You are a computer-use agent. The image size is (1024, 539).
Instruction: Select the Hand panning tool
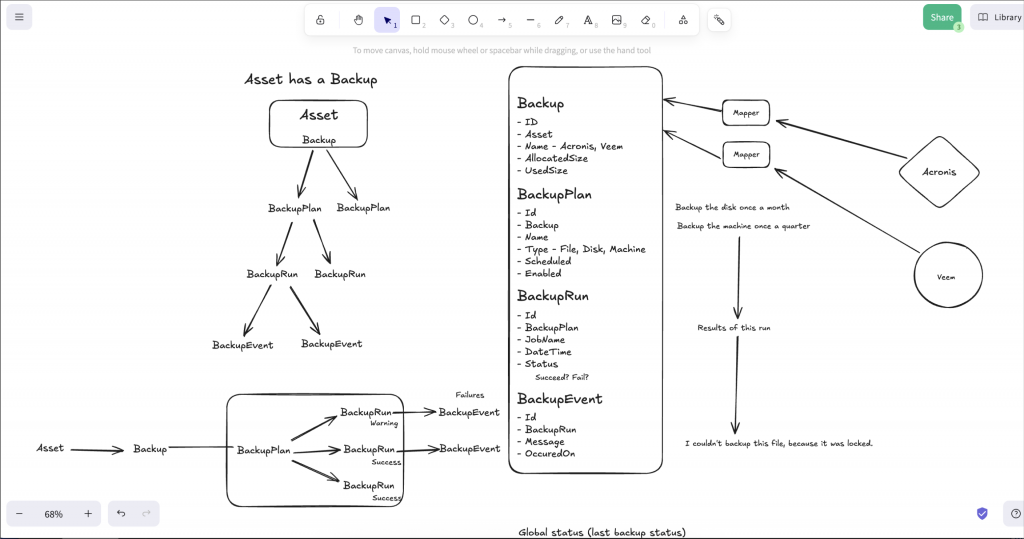point(358,20)
